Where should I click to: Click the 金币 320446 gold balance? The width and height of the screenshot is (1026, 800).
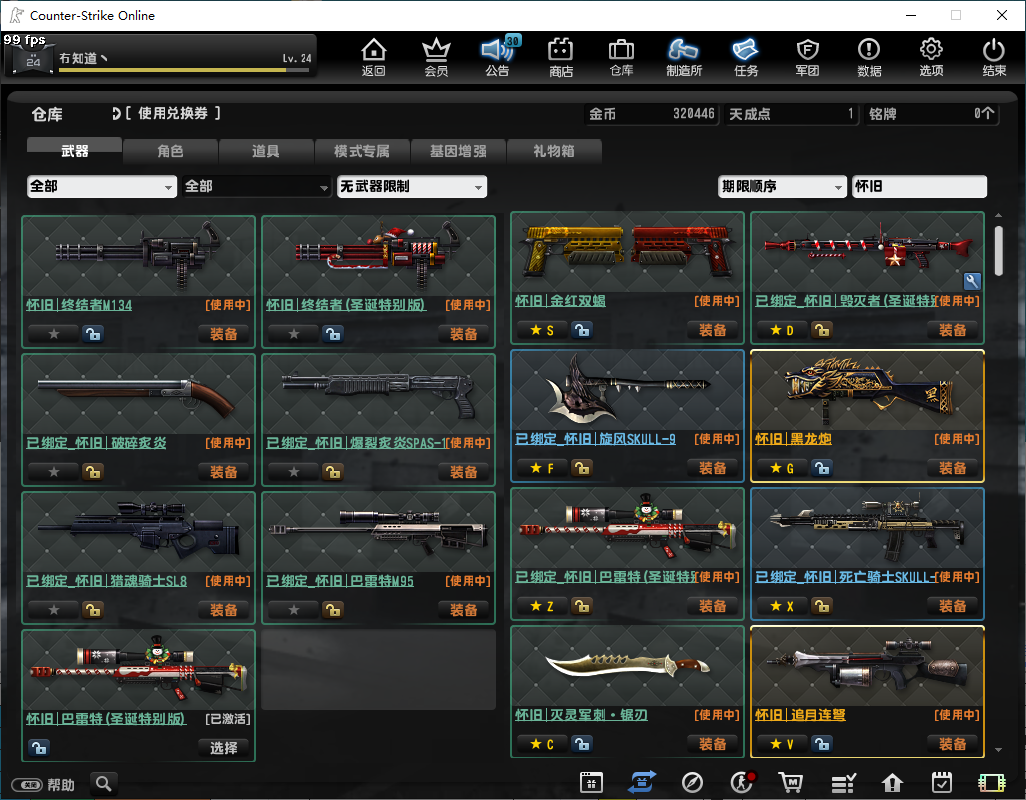(x=652, y=114)
